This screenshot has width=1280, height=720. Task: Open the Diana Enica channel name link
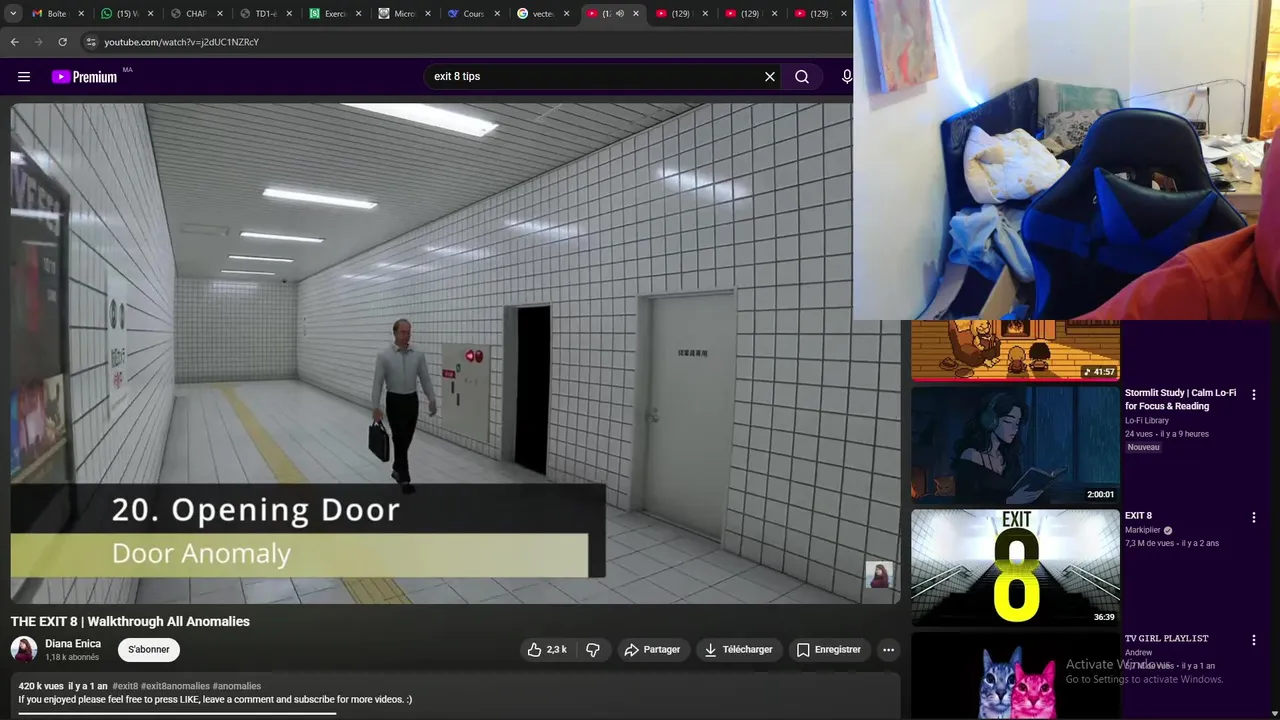(x=73, y=644)
